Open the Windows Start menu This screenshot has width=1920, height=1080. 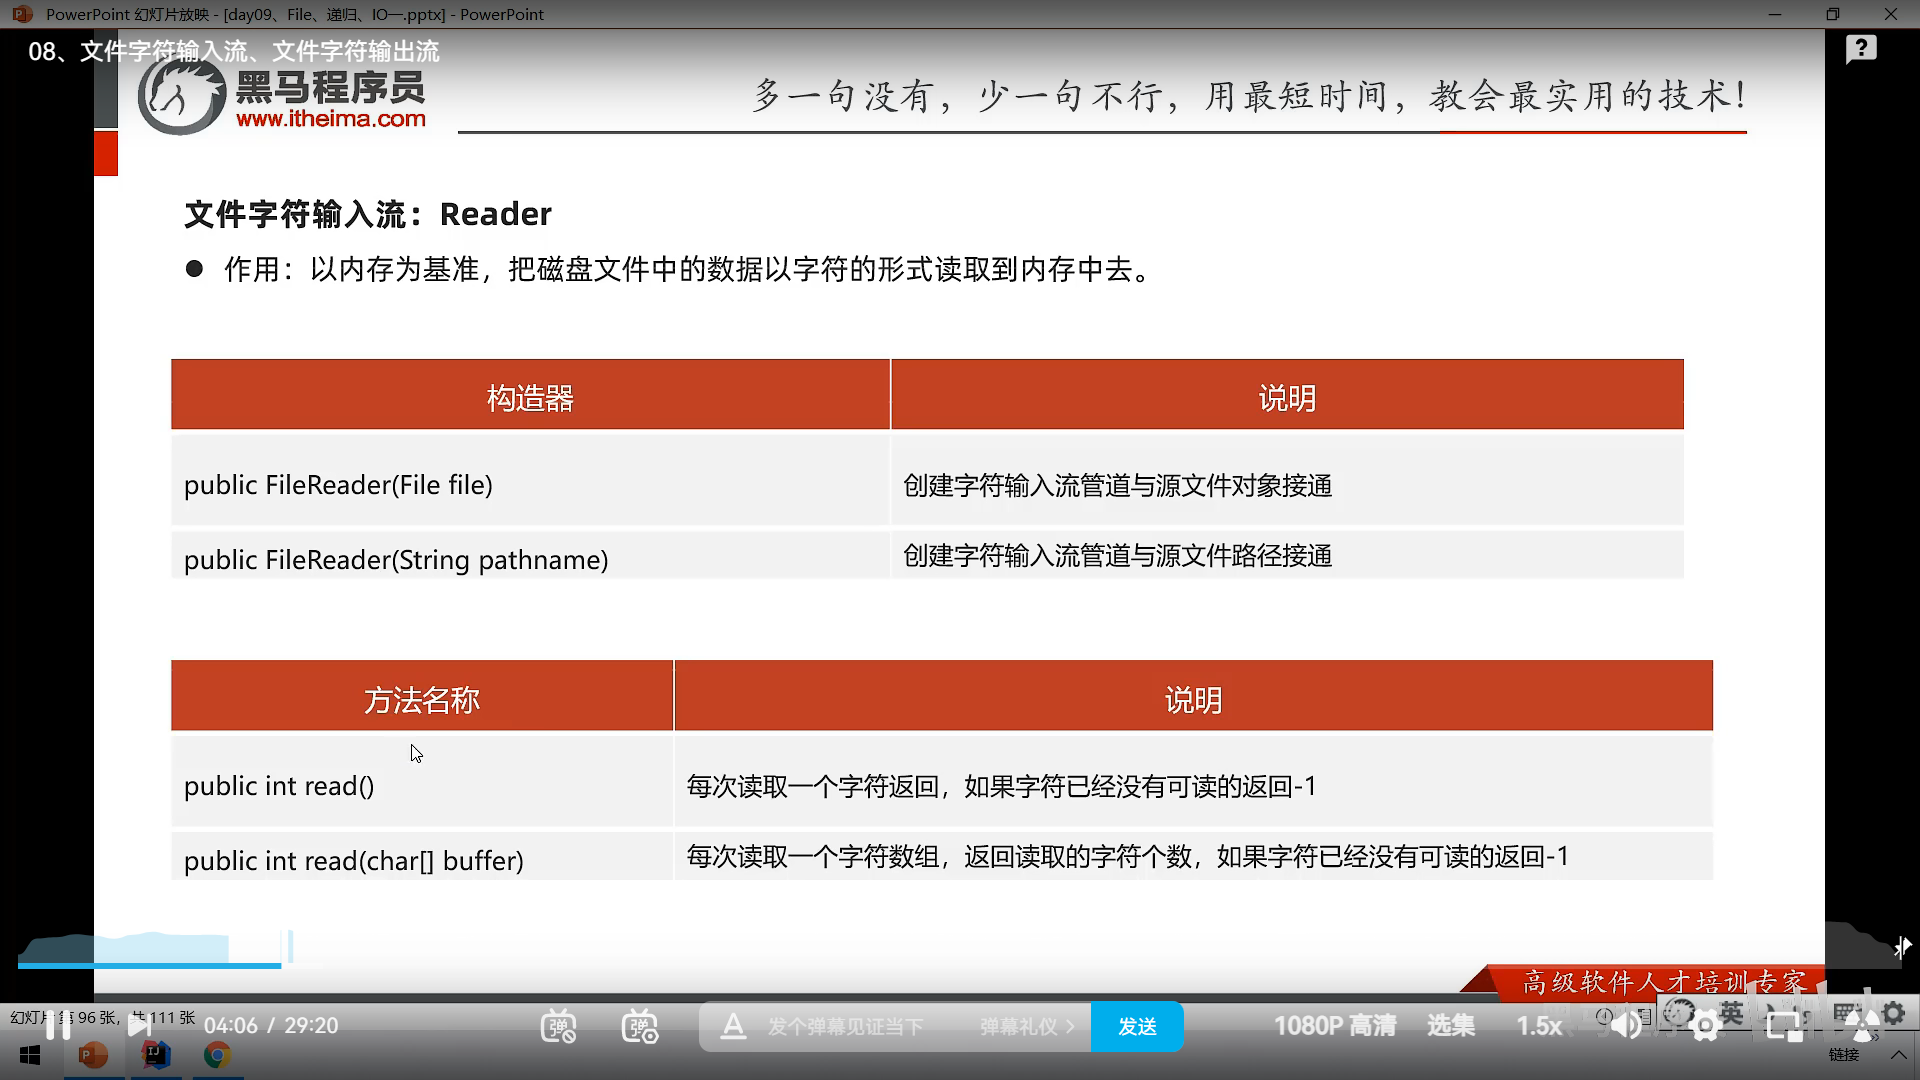(30, 1055)
